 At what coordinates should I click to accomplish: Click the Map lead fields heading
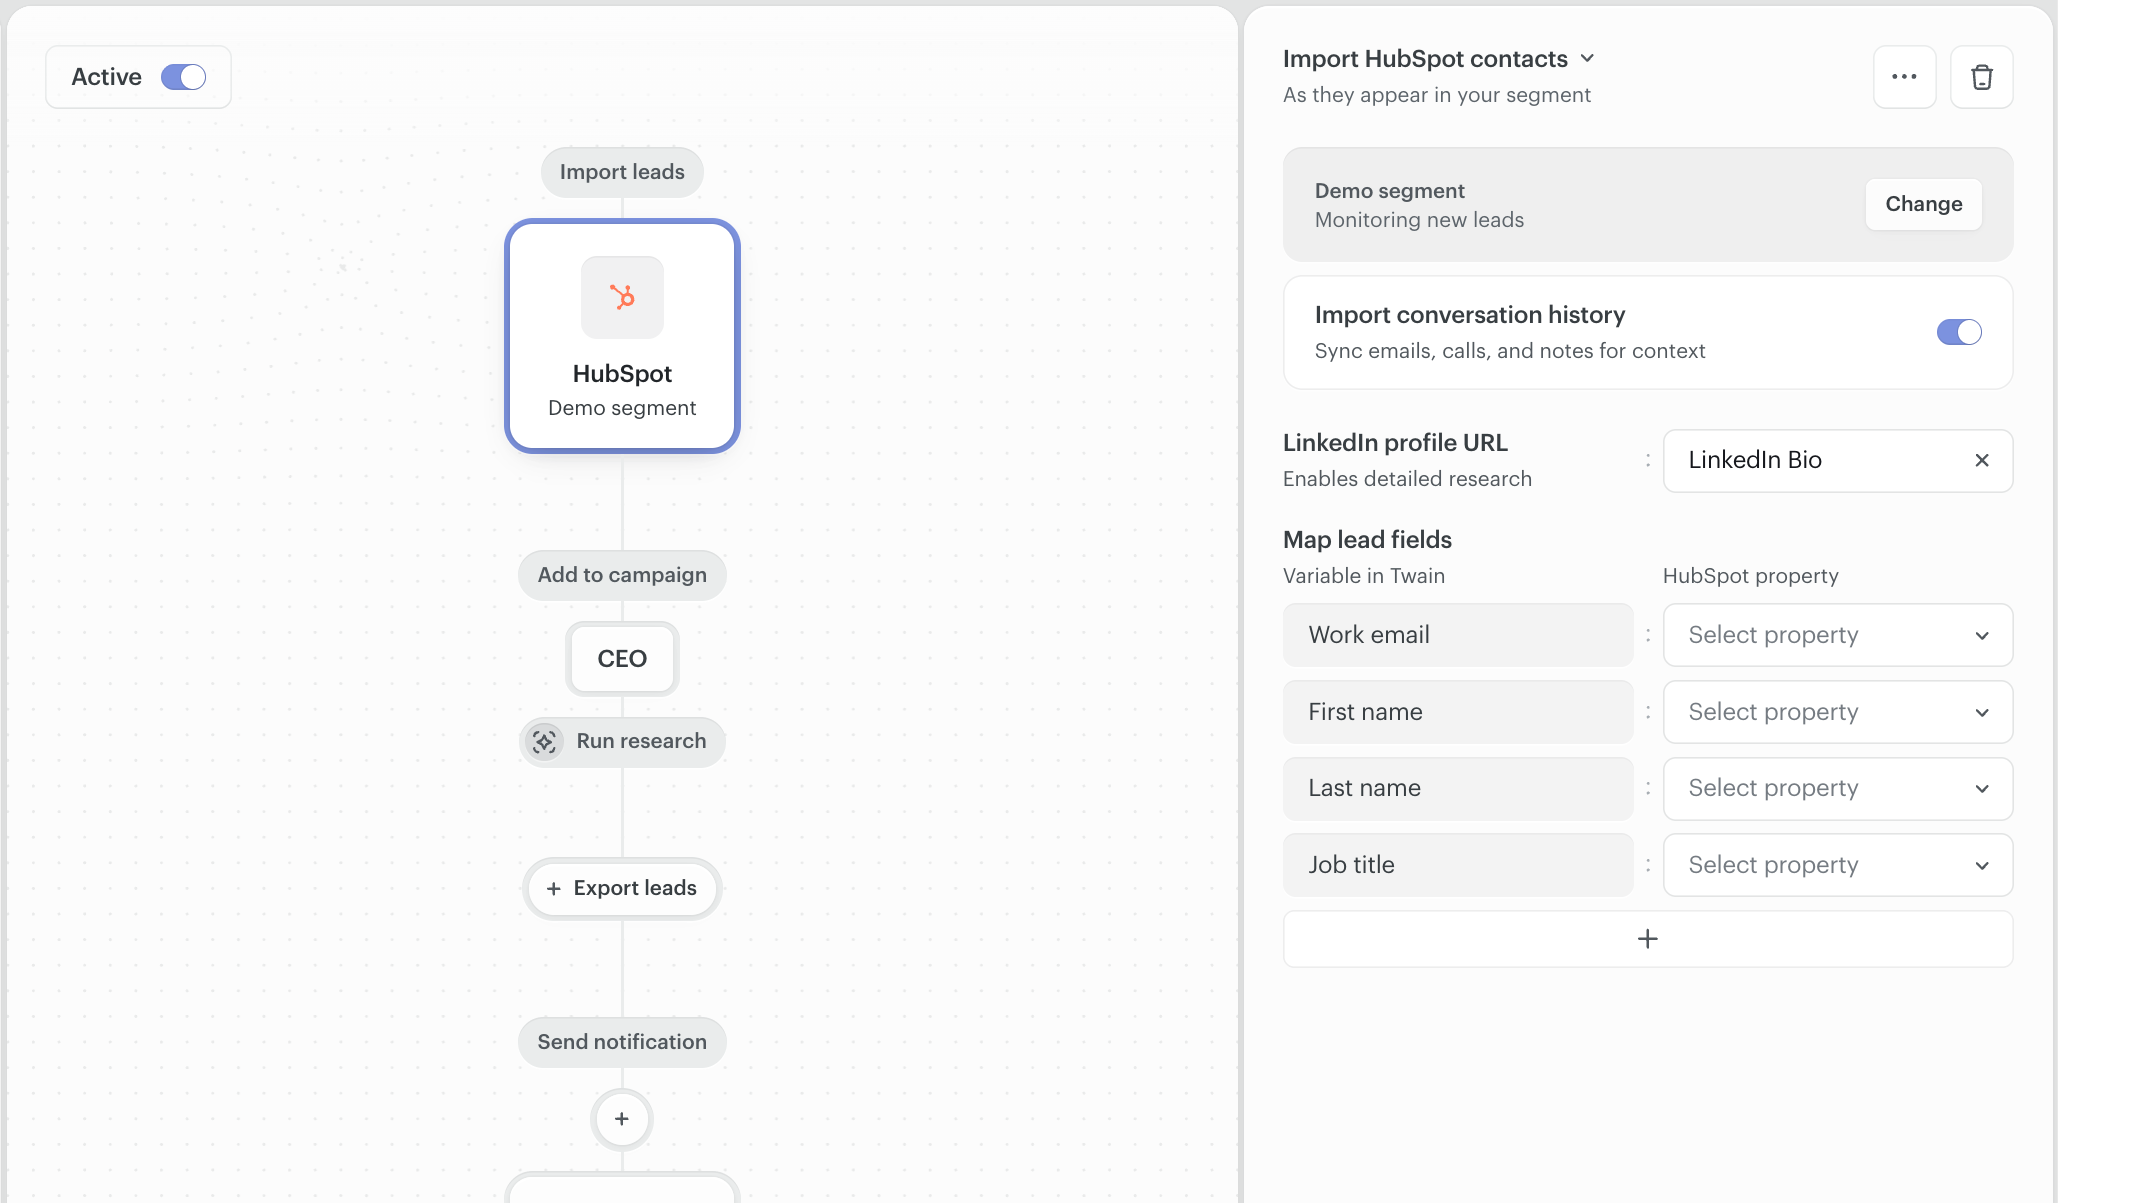coord(1367,540)
